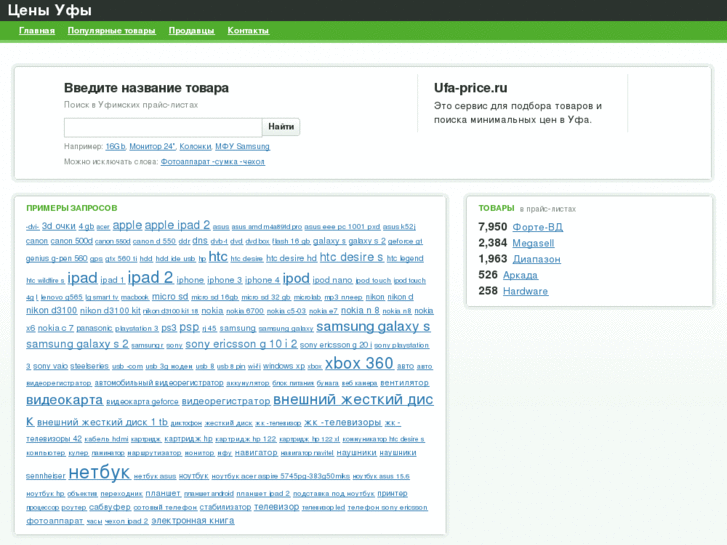Open seller Диапазон
Image resolution: width=727 pixels, height=545 pixels.
(536, 259)
